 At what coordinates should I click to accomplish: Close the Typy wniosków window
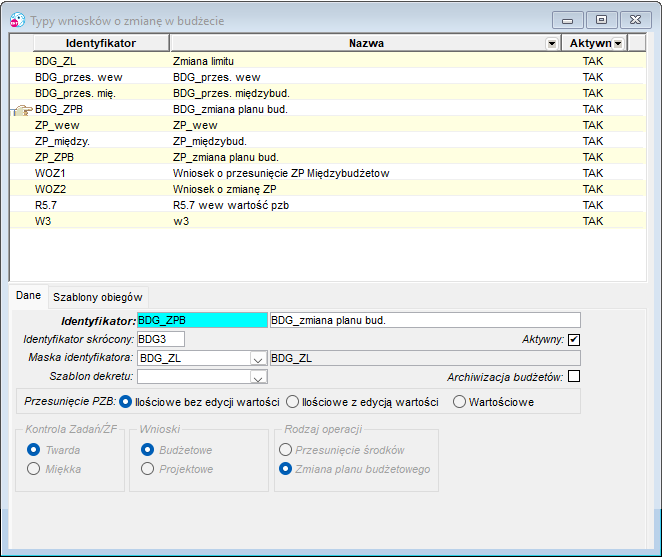pos(636,20)
